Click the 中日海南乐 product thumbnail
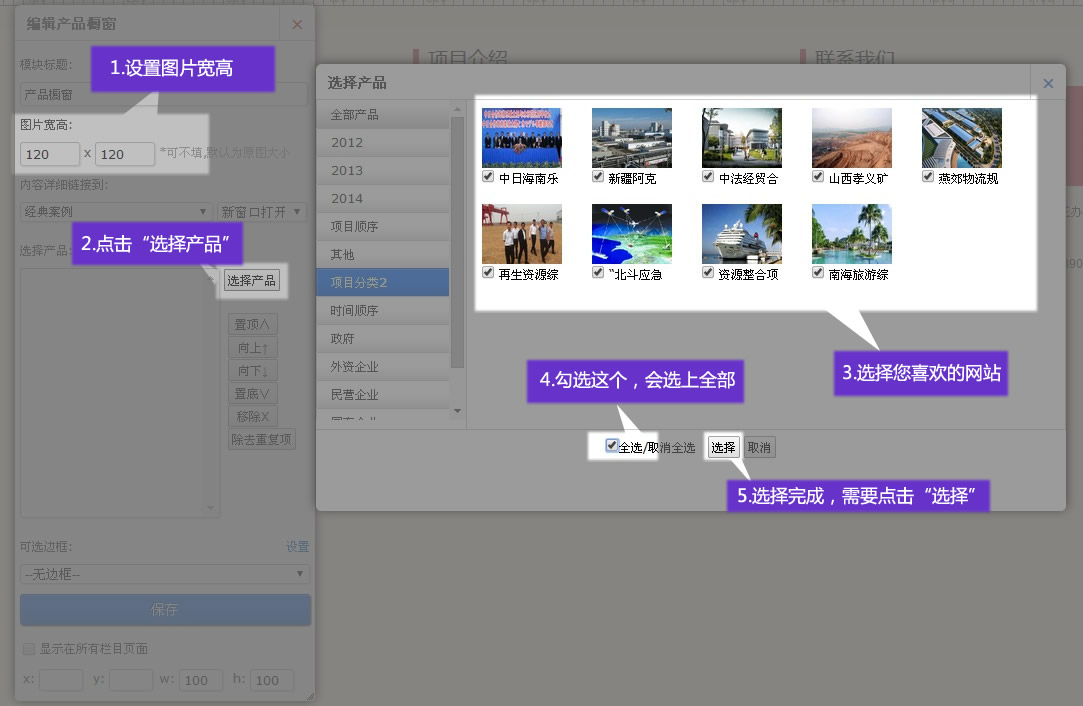 (x=521, y=137)
